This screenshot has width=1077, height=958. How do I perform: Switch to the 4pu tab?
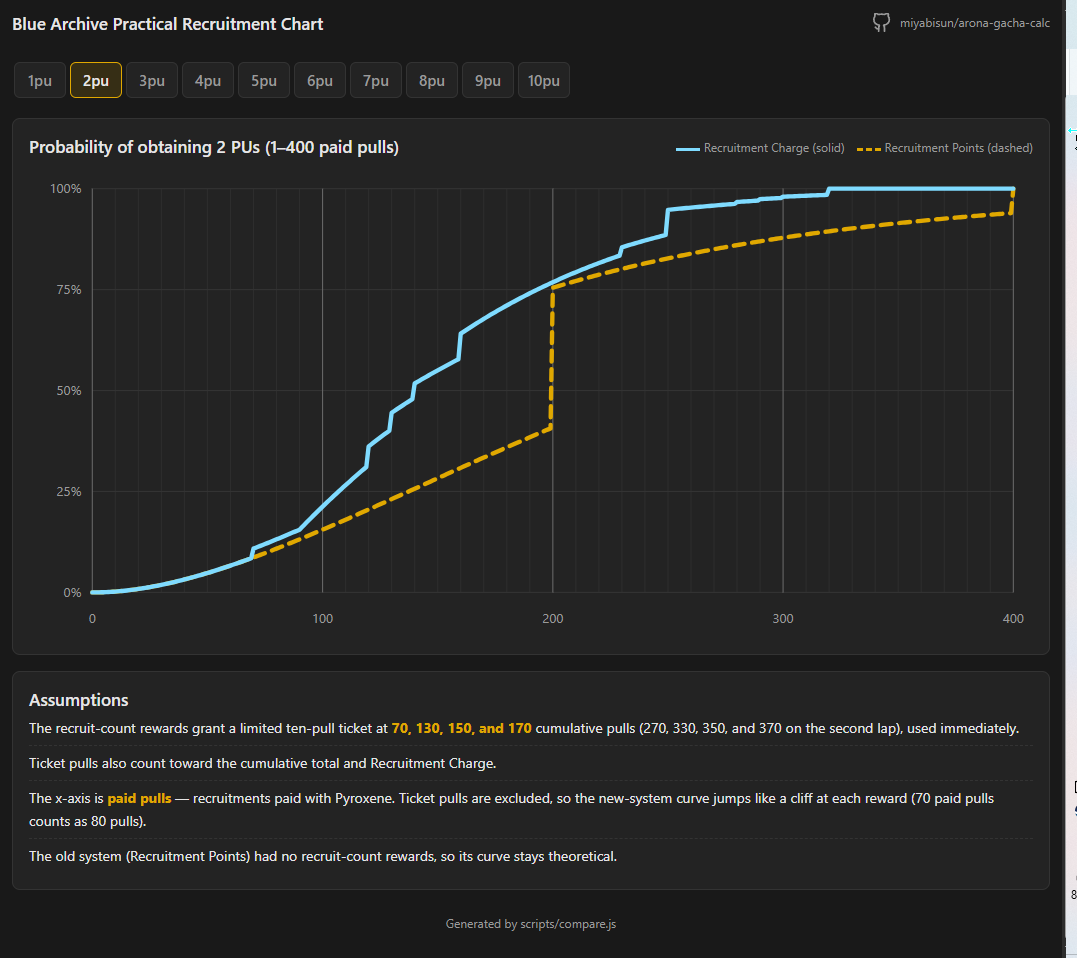[208, 80]
